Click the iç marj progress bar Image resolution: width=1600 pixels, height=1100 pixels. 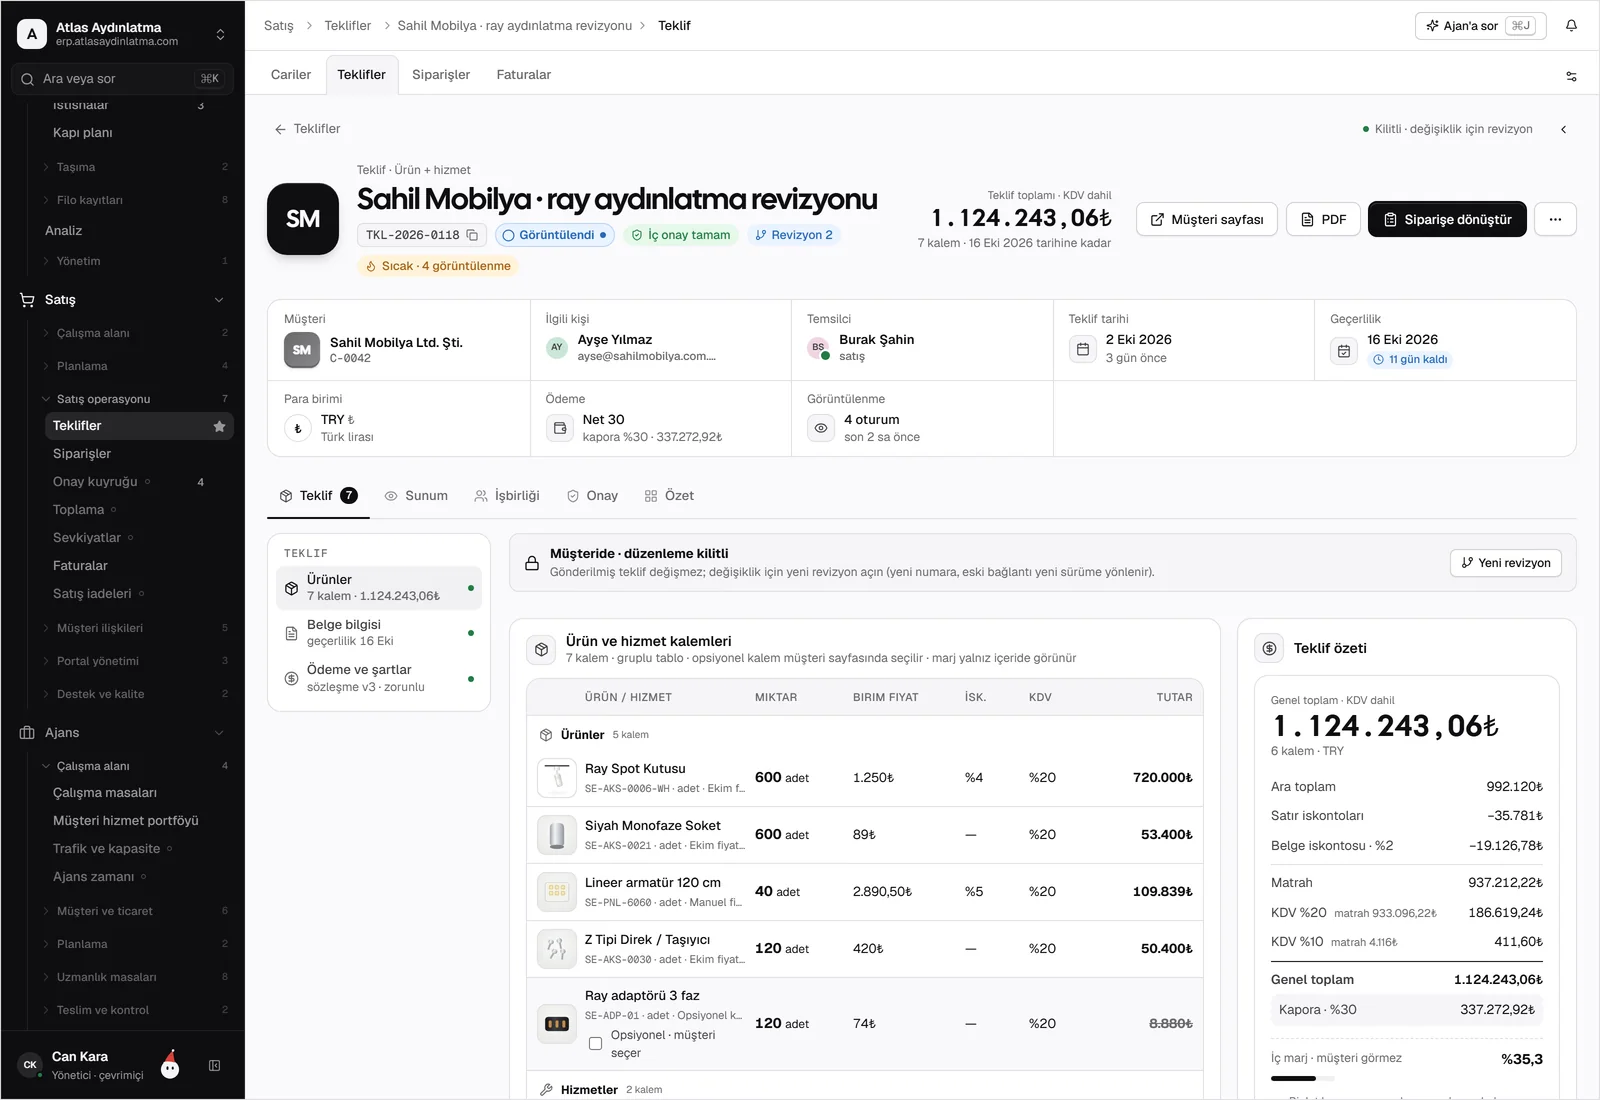[x=1302, y=1079]
